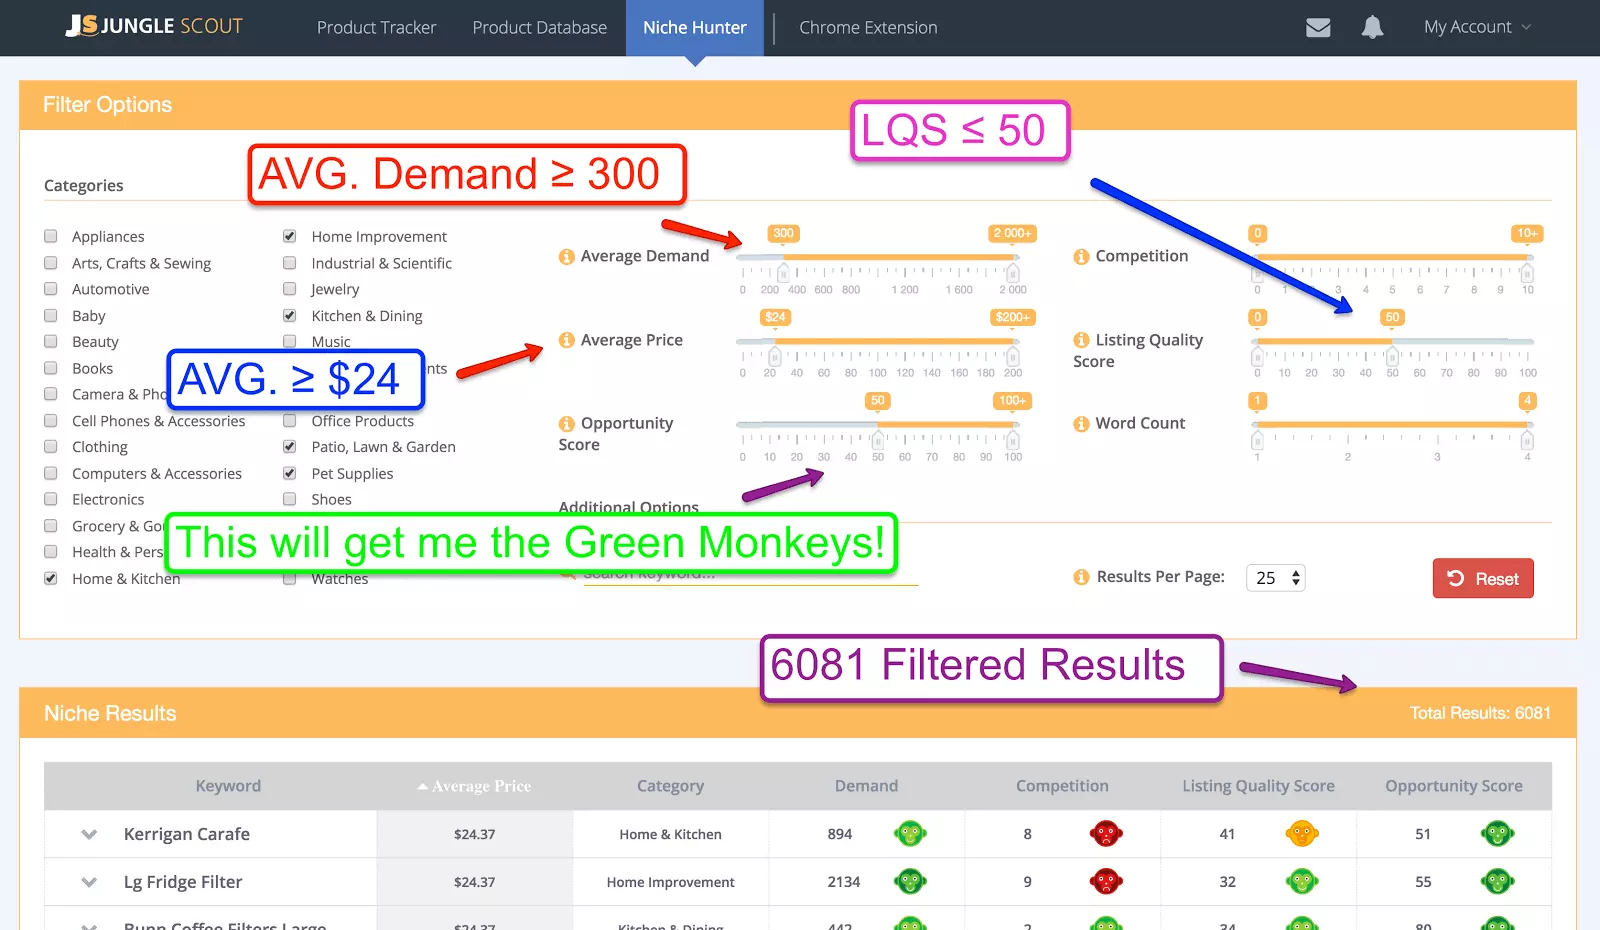Click the Reset filters button
Screen dimensions: 1600x930
point(1483,577)
